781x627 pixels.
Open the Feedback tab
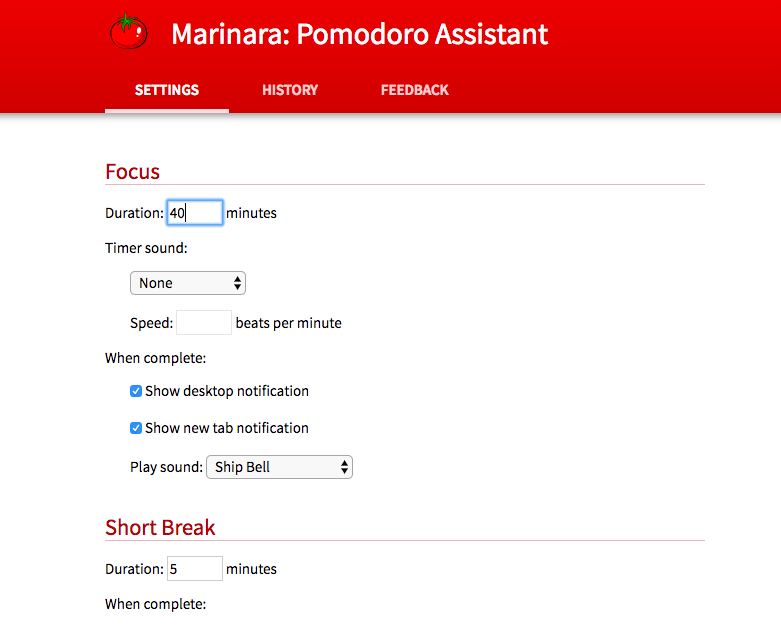[414, 90]
